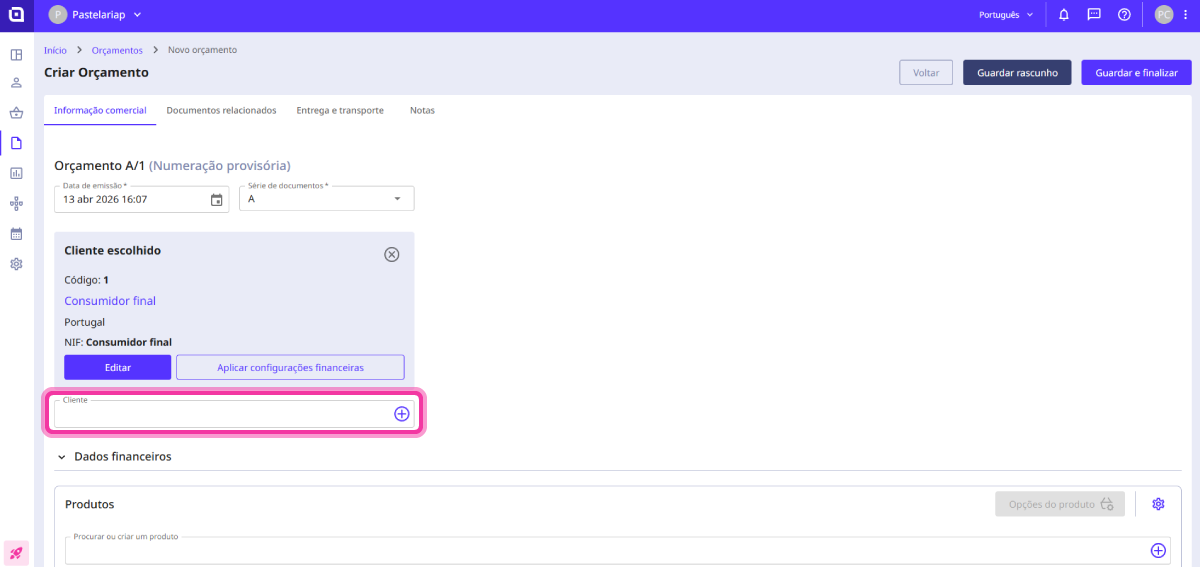The width and height of the screenshot is (1200, 567).
Task: Open the notifications bell icon
Action: pyautogui.click(x=1064, y=15)
